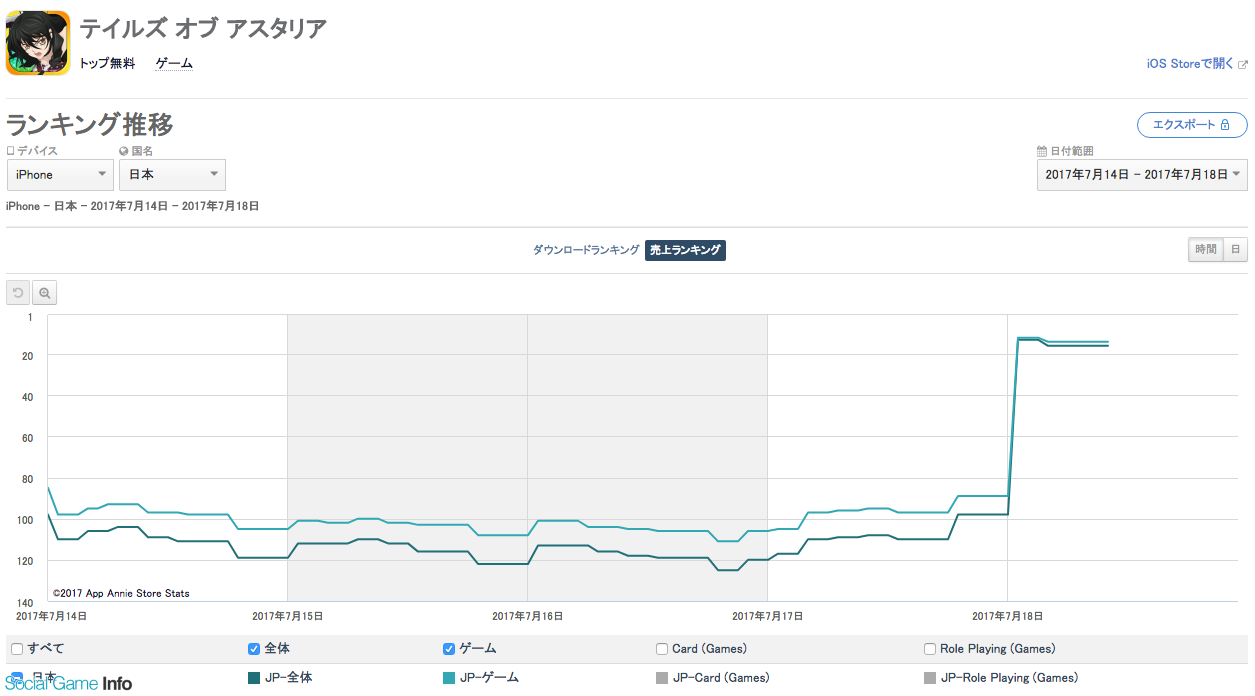Click the external link icon beside iOS Storeで開く
Image resolution: width=1255 pixels, height=696 pixels.
(1242, 64)
